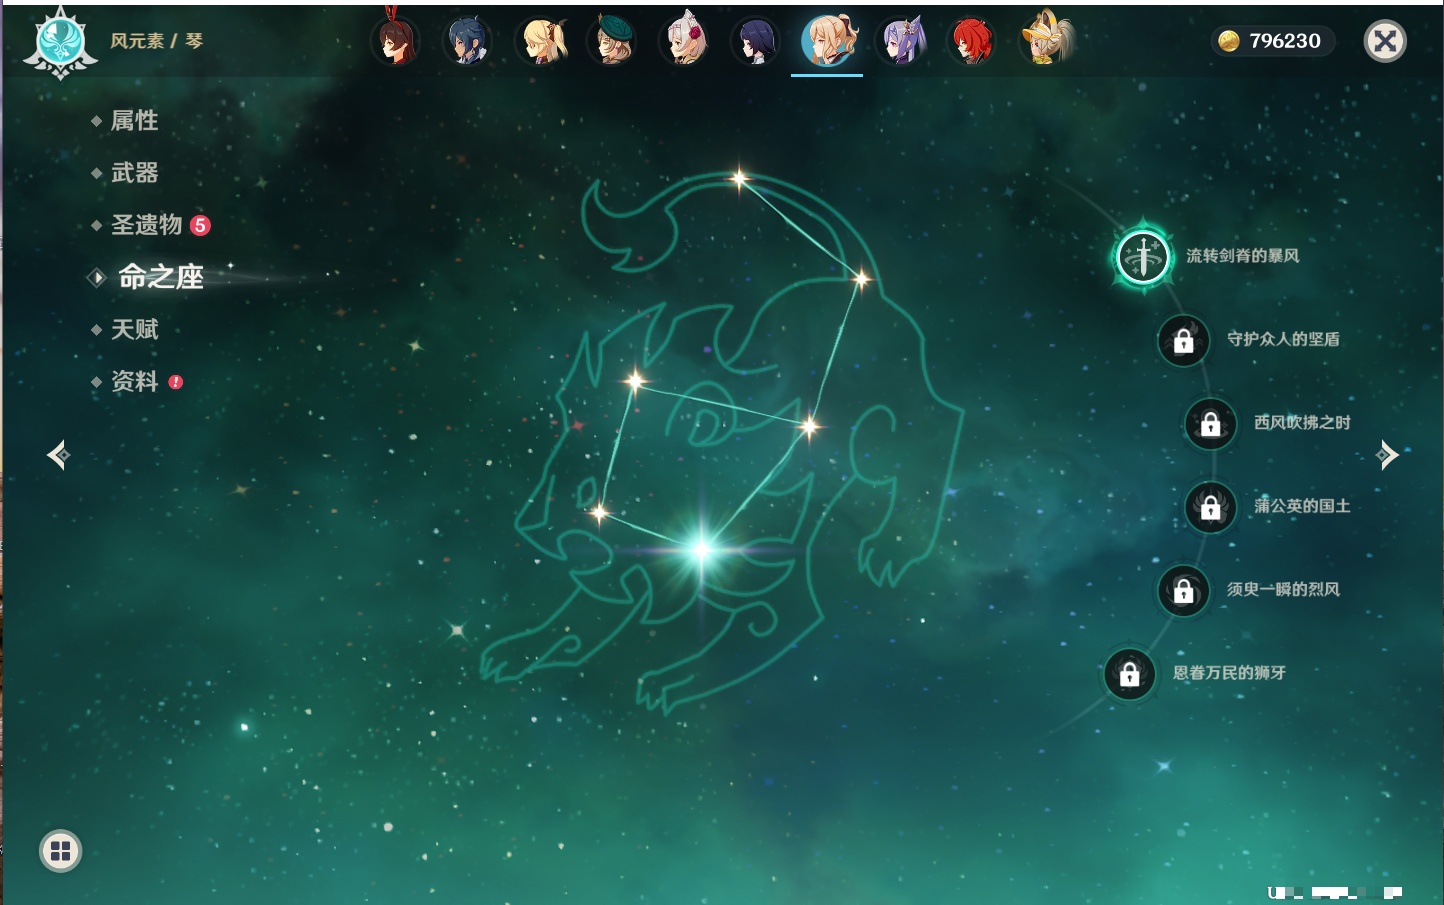Select the 命之座 constellation page
This screenshot has height=905, width=1444.
pos(160,277)
